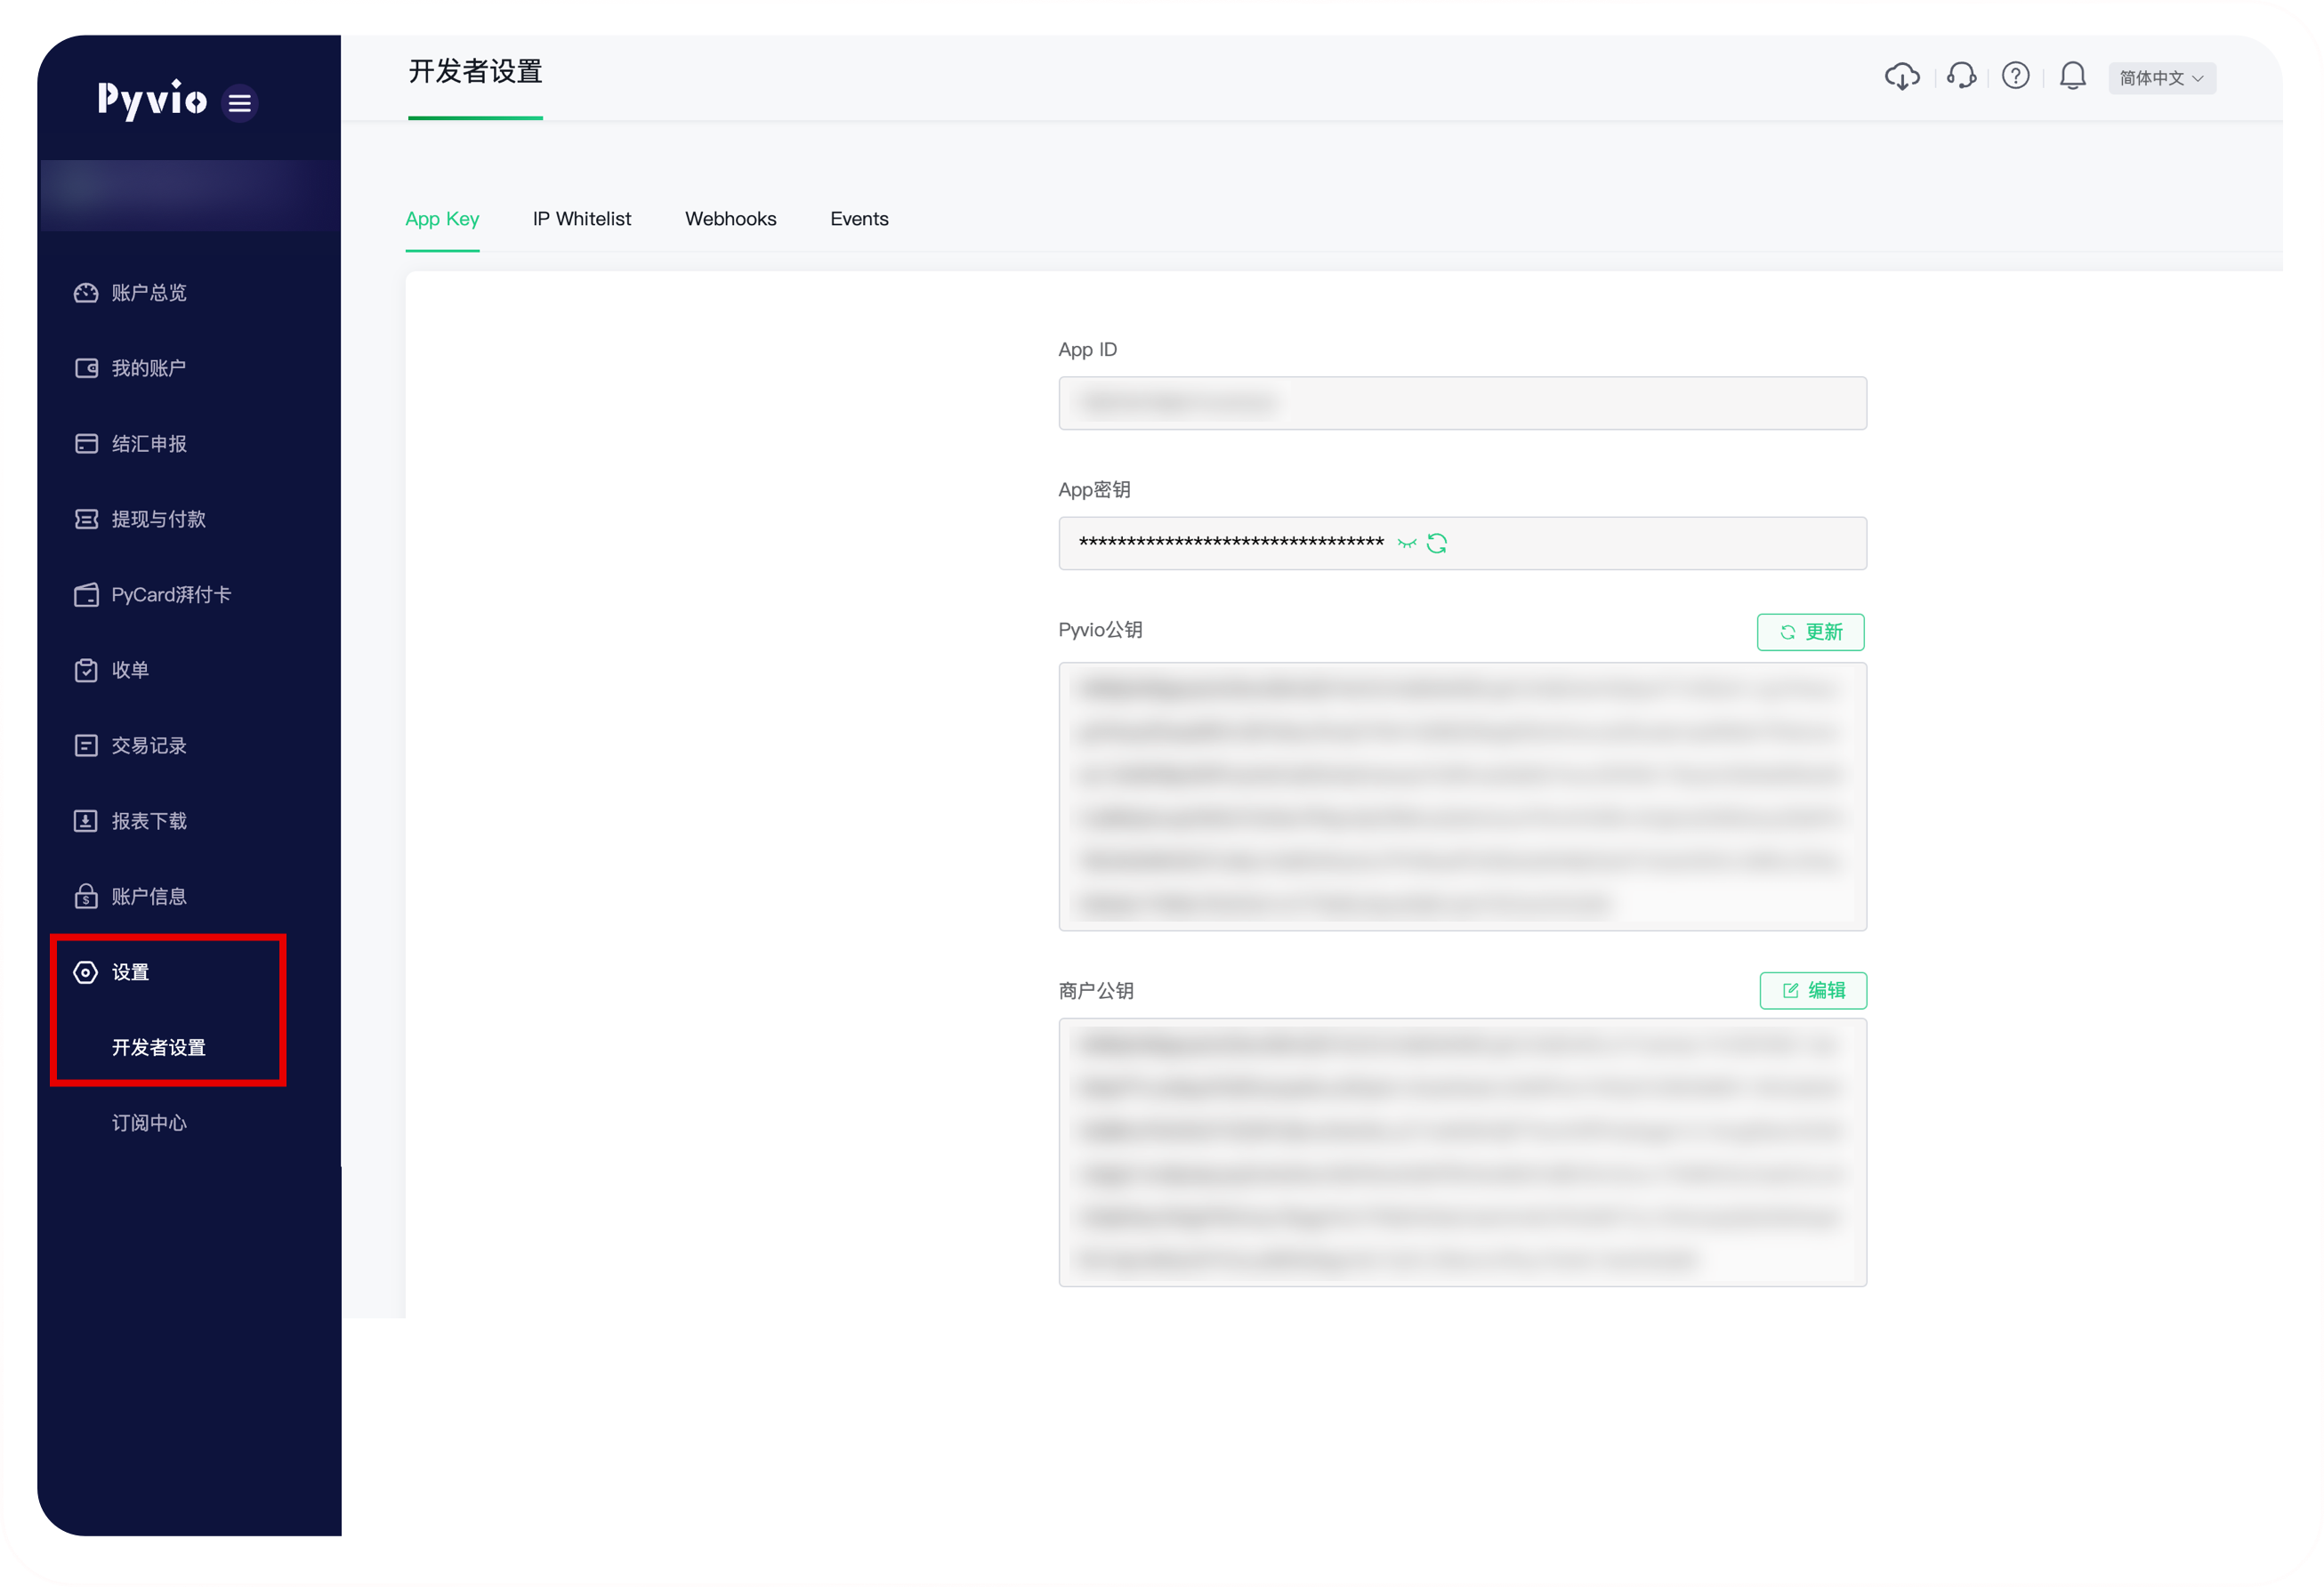Click the cloud download icon in header
2324x1587 pixels.
coord(1901,77)
